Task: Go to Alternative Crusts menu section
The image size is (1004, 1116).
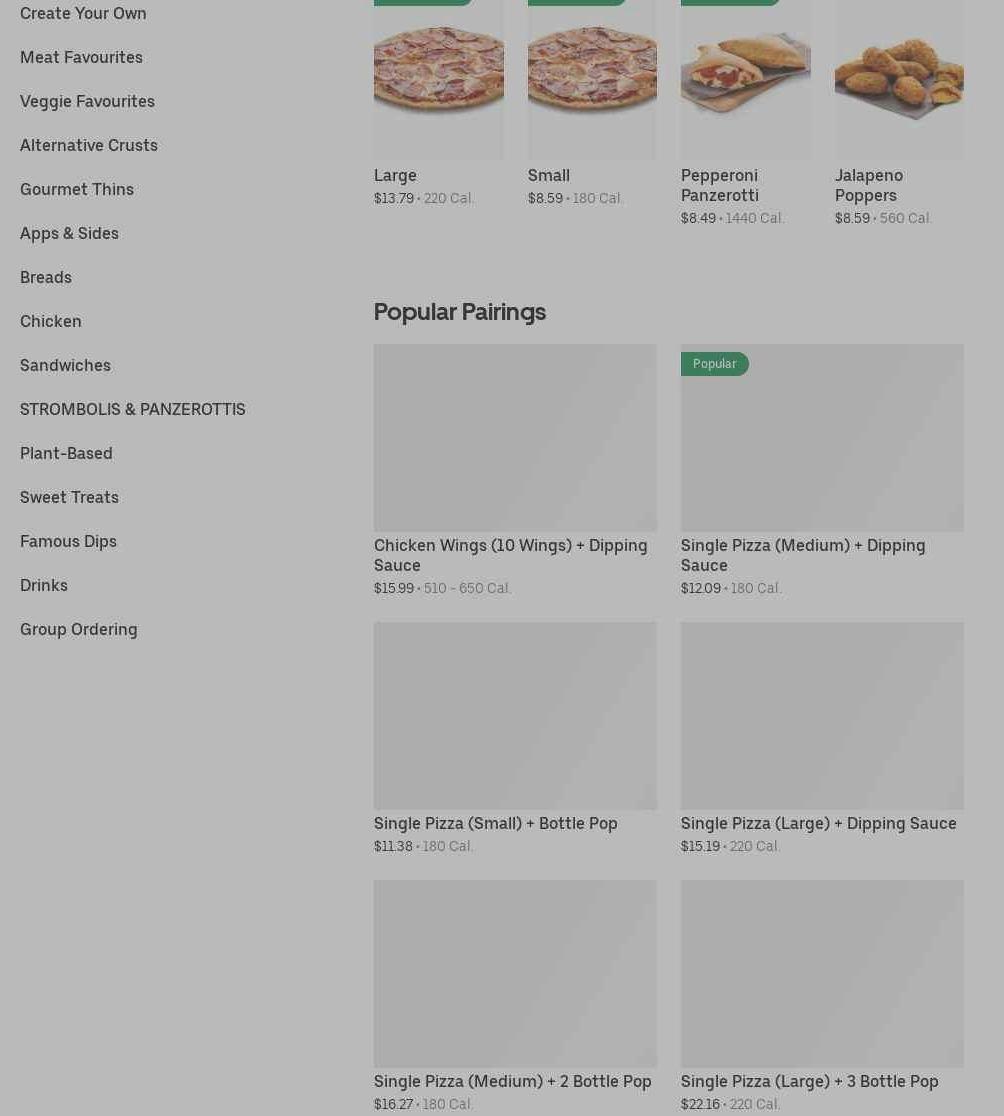Action: click(x=89, y=145)
